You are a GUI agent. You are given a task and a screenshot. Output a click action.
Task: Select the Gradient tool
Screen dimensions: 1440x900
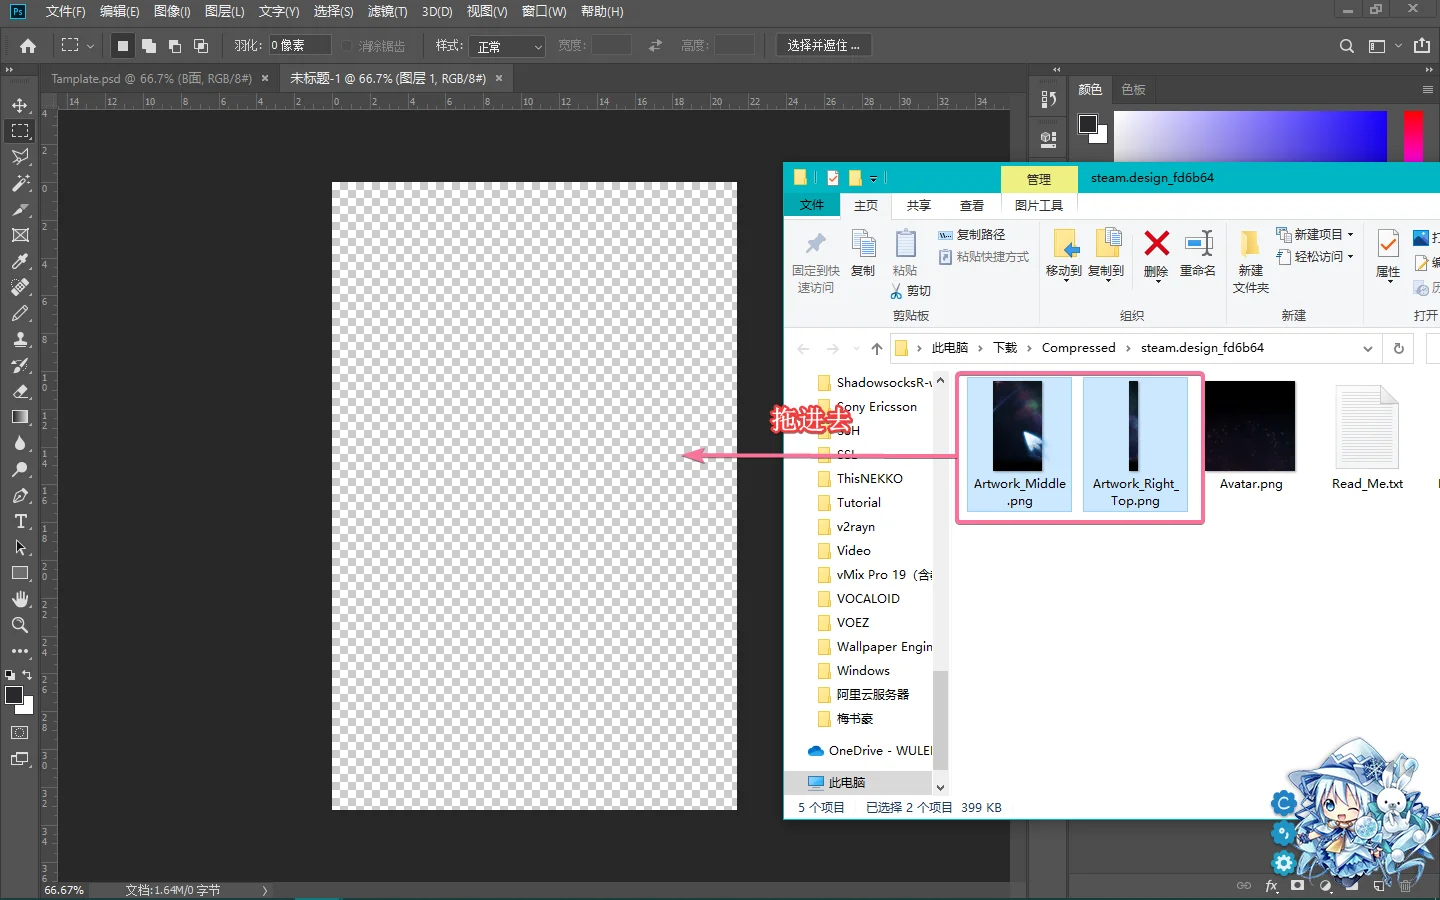coord(20,417)
